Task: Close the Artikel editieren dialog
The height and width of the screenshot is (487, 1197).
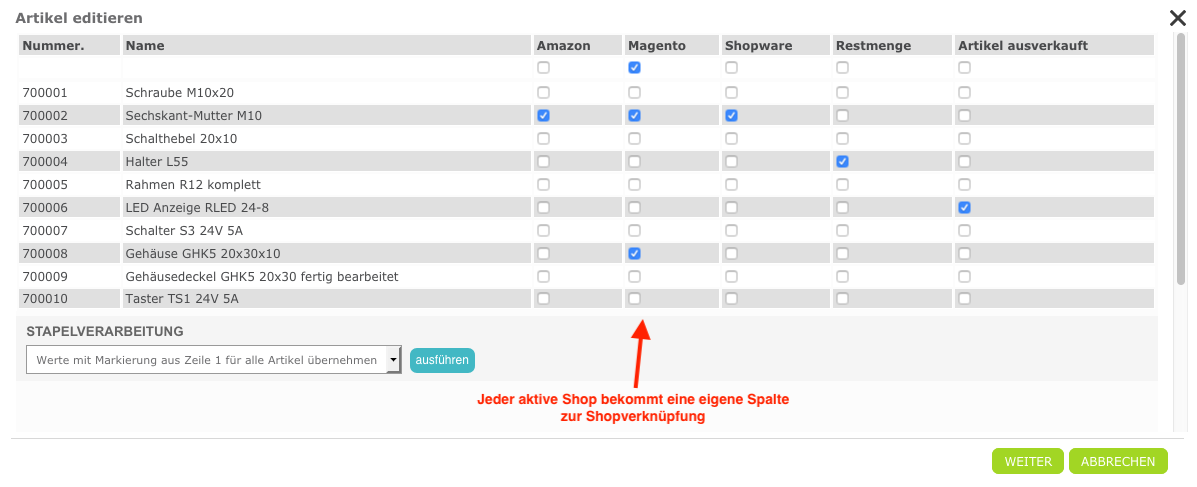Action: [x=1178, y=17]
